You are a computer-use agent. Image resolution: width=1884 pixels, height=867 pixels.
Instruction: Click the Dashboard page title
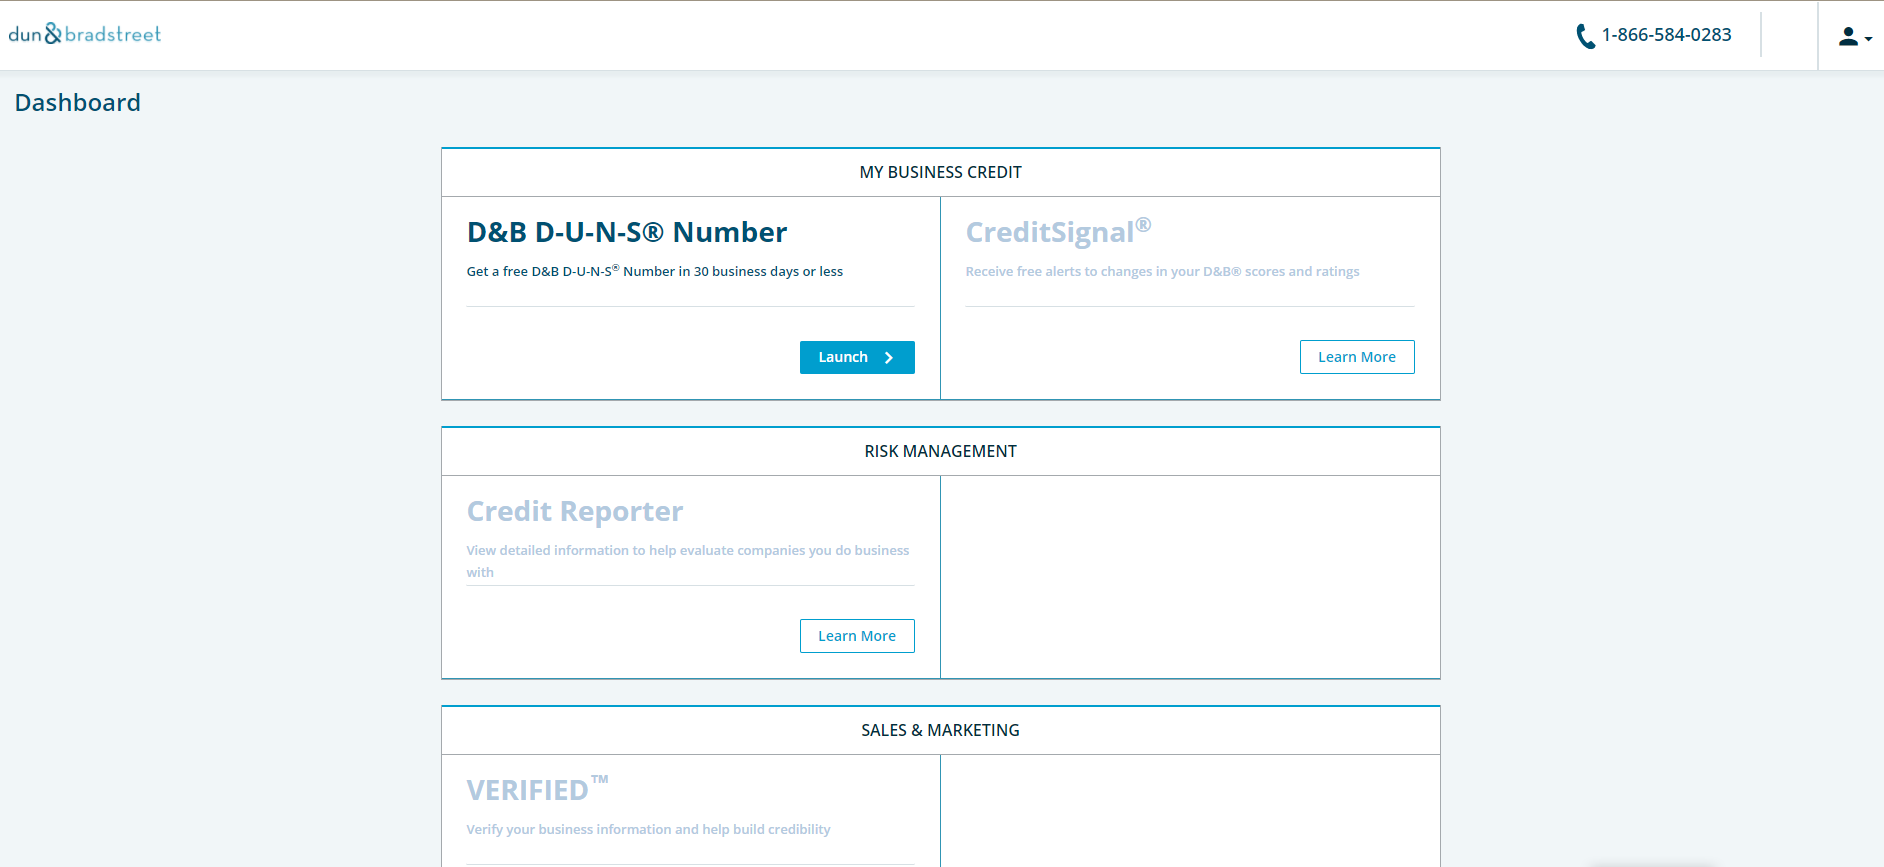coord(78,103)
